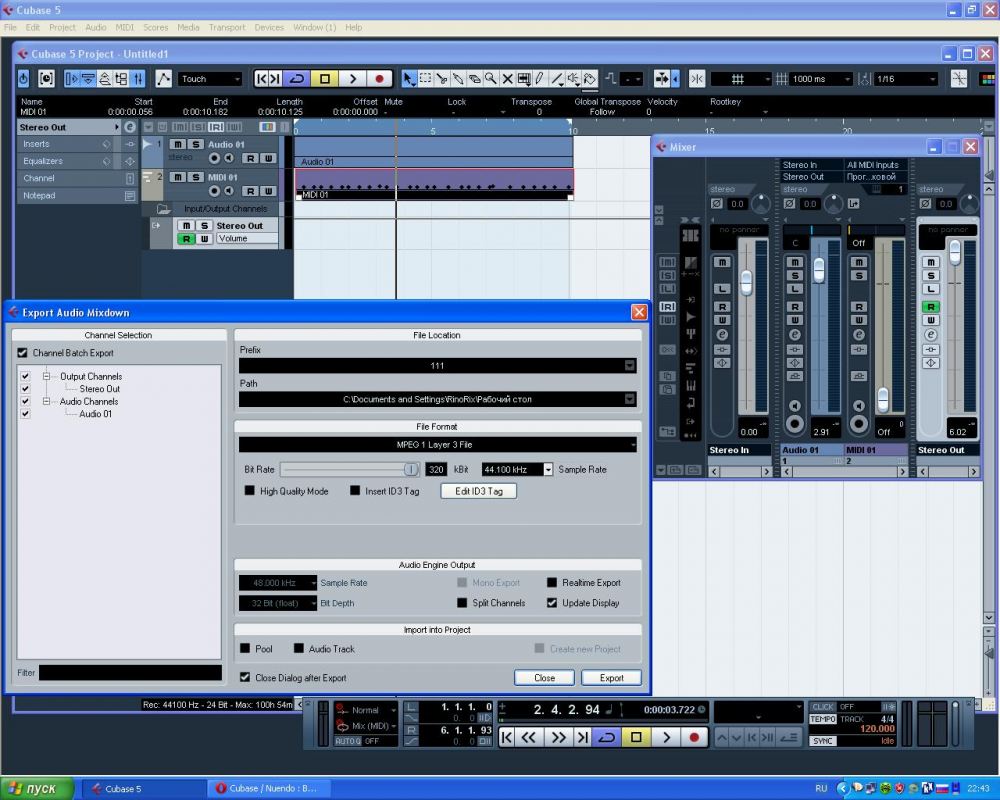Open the Touch automation mode dropdown
This screenshot has height=800, width=1000.
[x=210, y=79]
